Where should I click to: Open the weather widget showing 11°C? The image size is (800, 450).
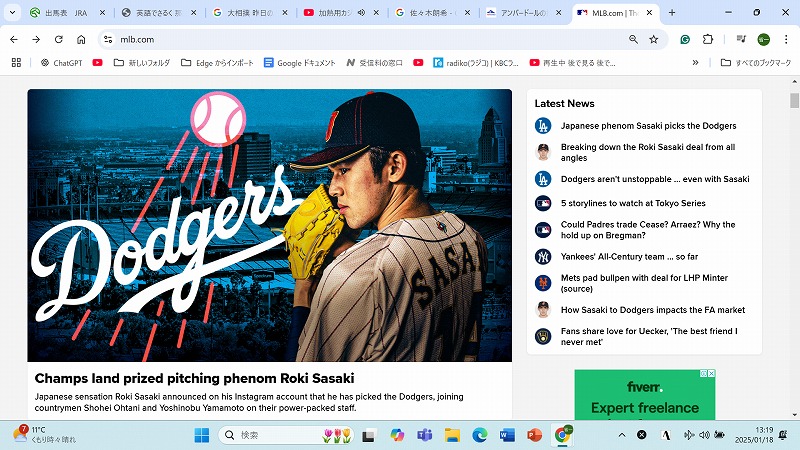click(x=45, y=435)
